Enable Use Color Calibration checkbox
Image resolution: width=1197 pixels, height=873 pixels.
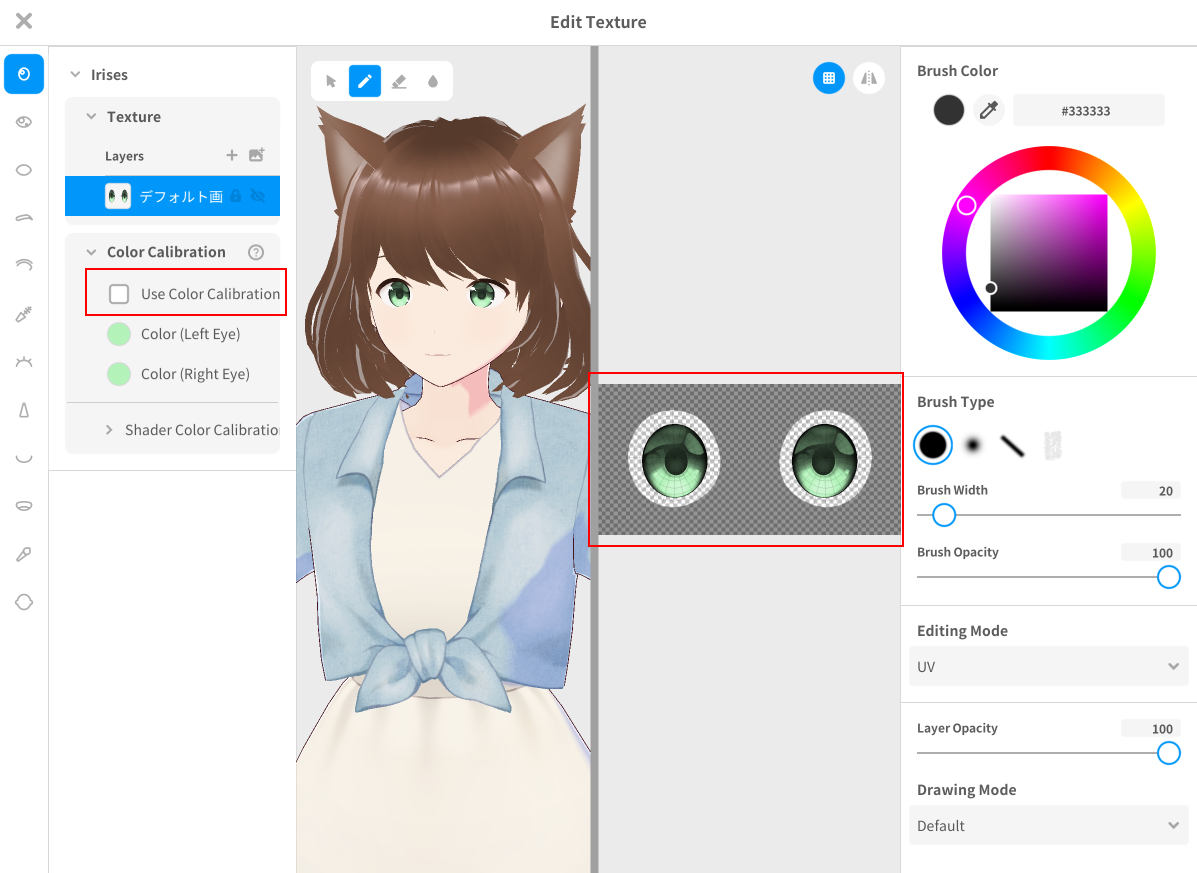click(x=119, y=294)
